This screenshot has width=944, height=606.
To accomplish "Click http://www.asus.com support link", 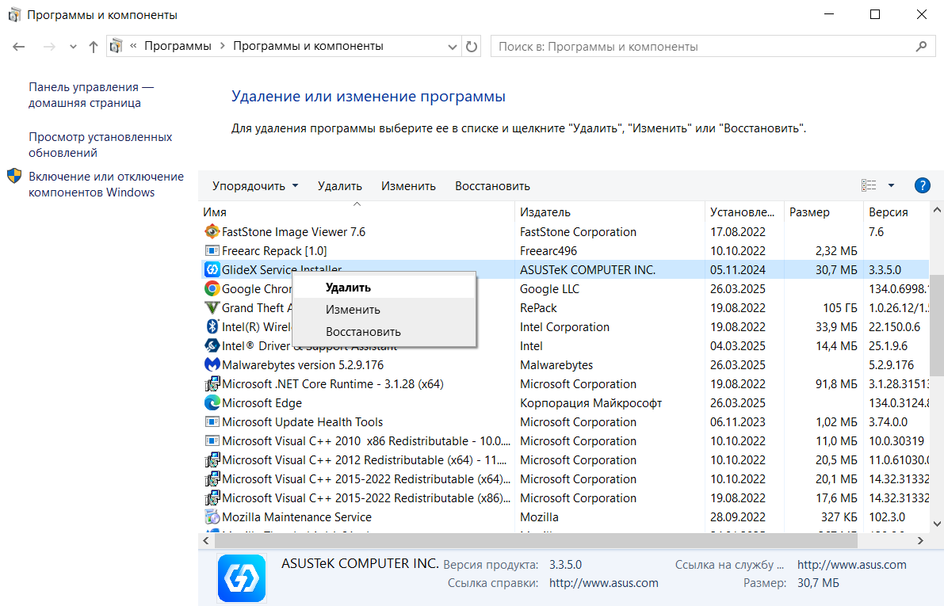I will point(851,564).
